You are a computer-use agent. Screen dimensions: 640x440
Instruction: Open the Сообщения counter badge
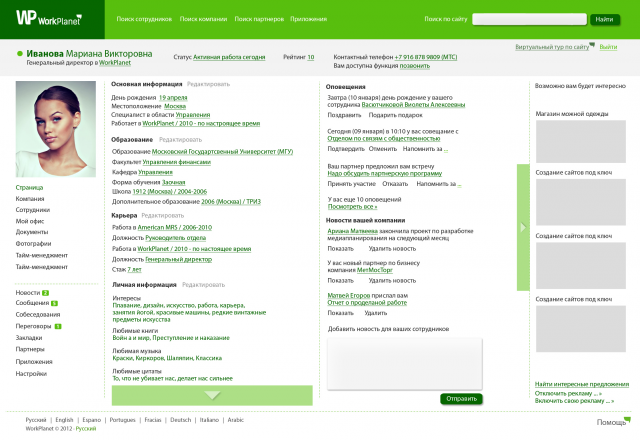54,303
